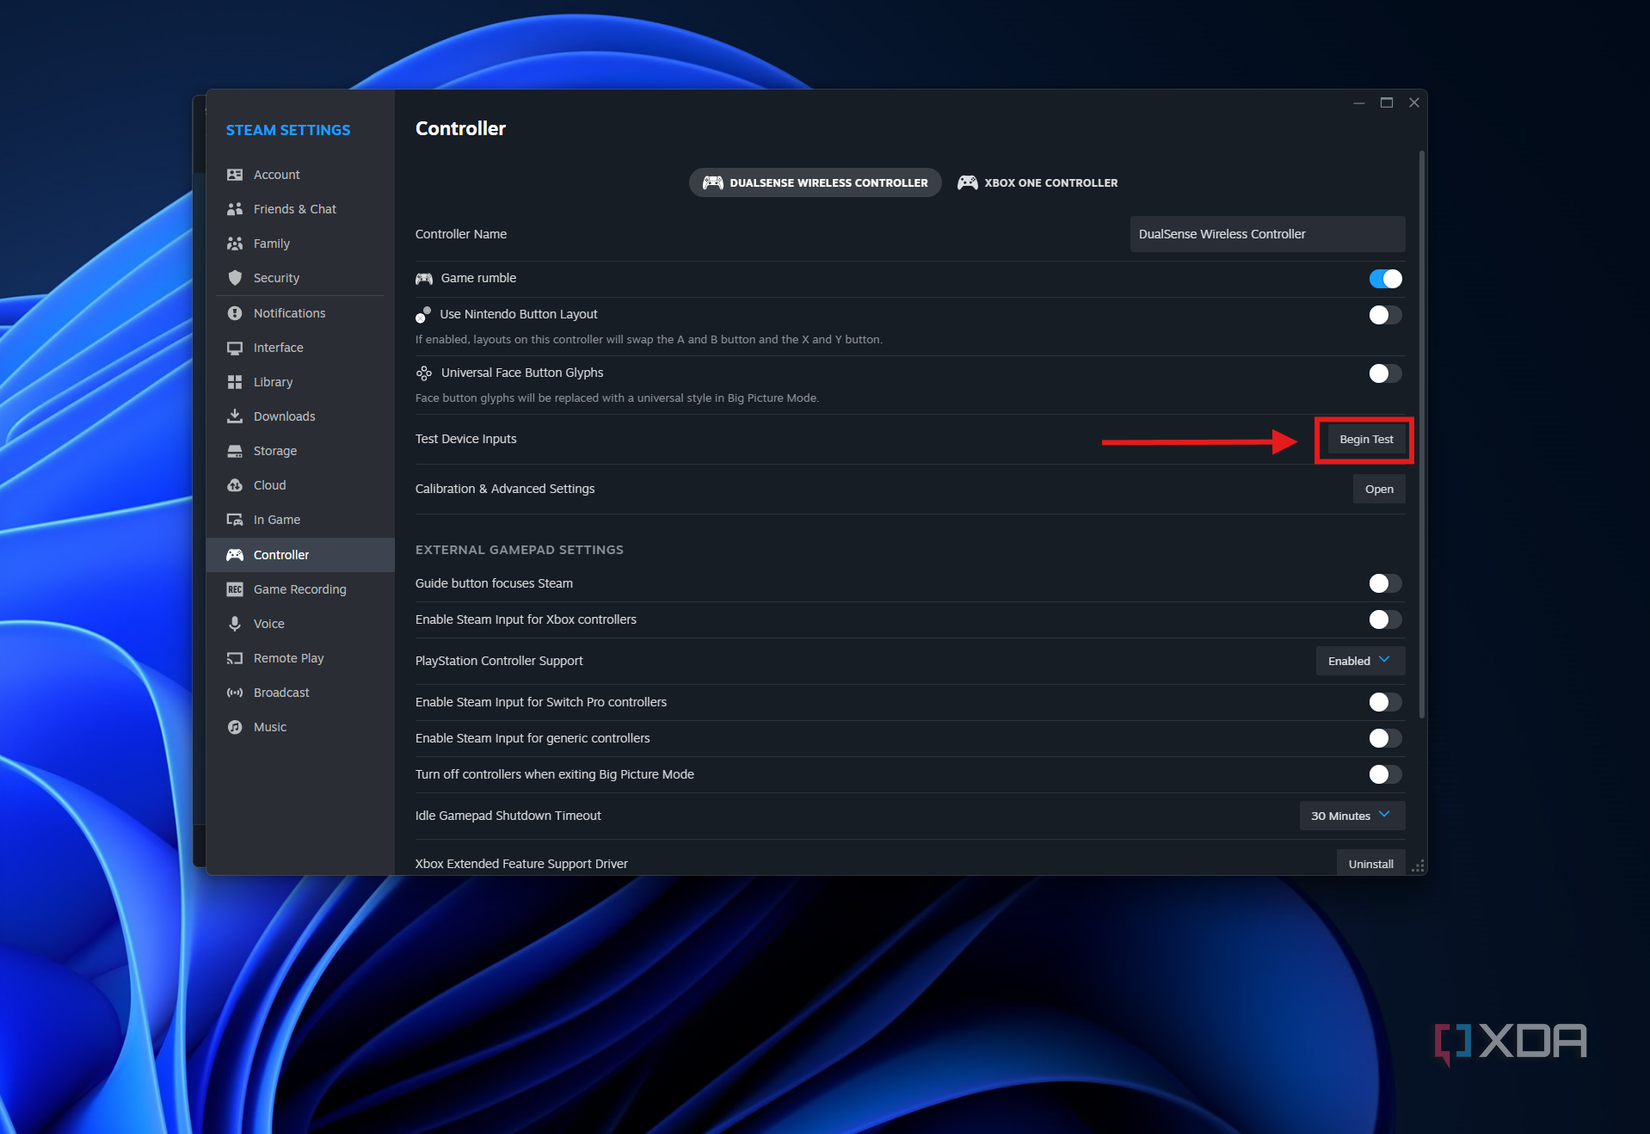This screenshot has height=1134, width=1650.
Task: Select the Account icon in the sidebar
Action: tap(234, 174)
